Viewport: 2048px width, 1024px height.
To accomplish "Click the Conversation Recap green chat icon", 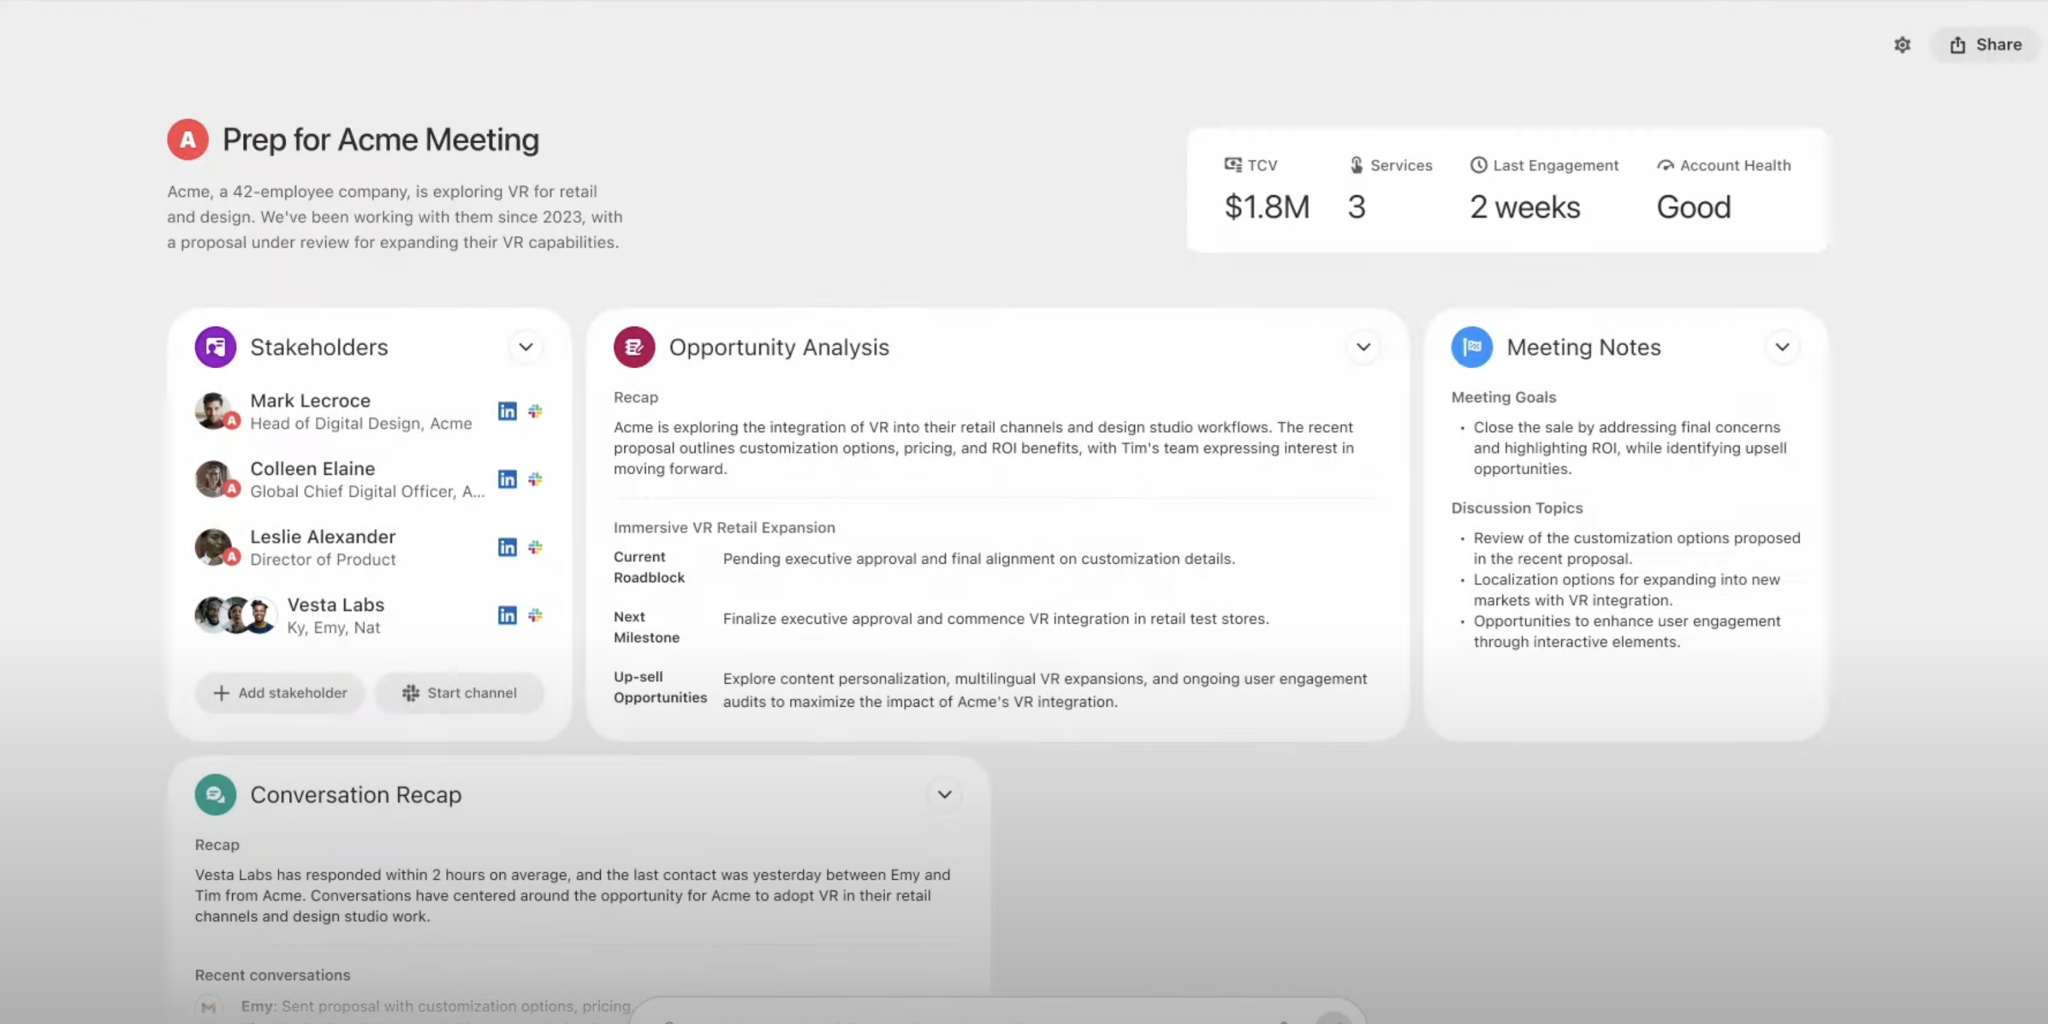I will 216,795.
